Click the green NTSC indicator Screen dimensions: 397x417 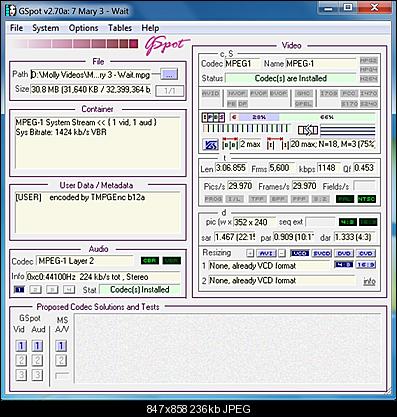tap(366, 199)
